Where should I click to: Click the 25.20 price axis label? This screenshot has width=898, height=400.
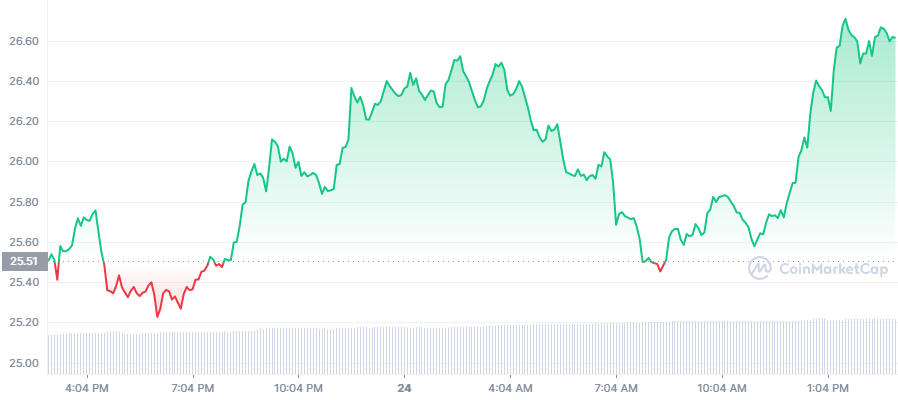pos(22,322)
